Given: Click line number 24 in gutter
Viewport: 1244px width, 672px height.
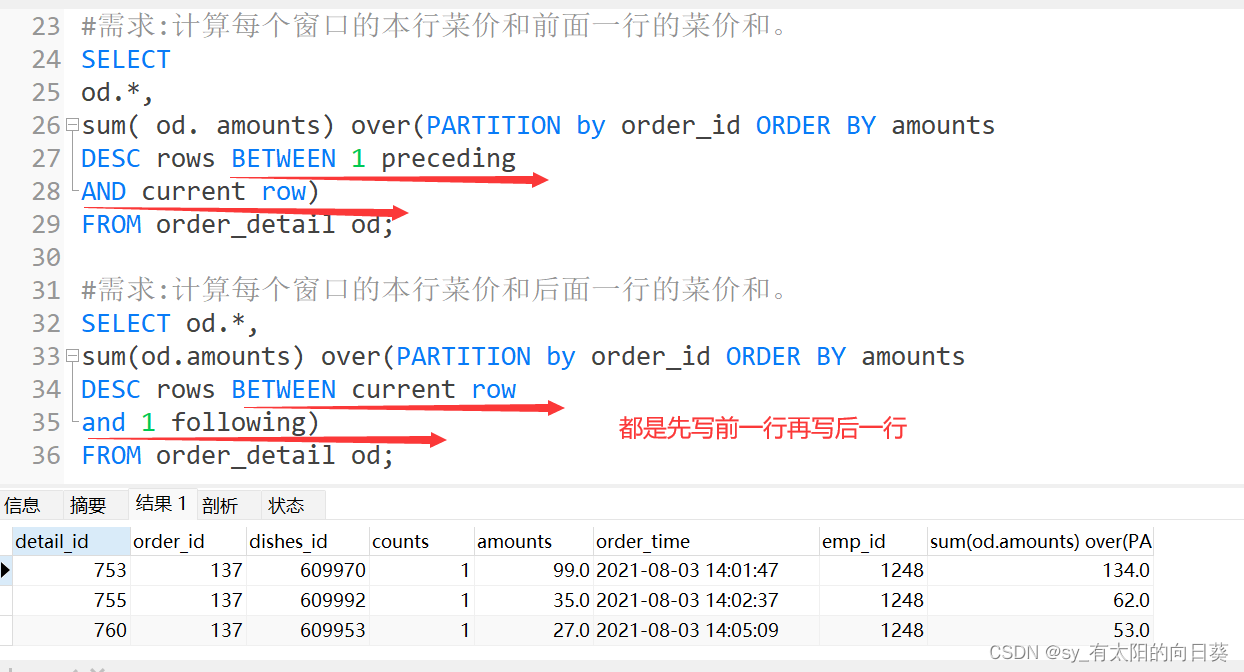Looking at the screenshot, I should coord(46,60).
